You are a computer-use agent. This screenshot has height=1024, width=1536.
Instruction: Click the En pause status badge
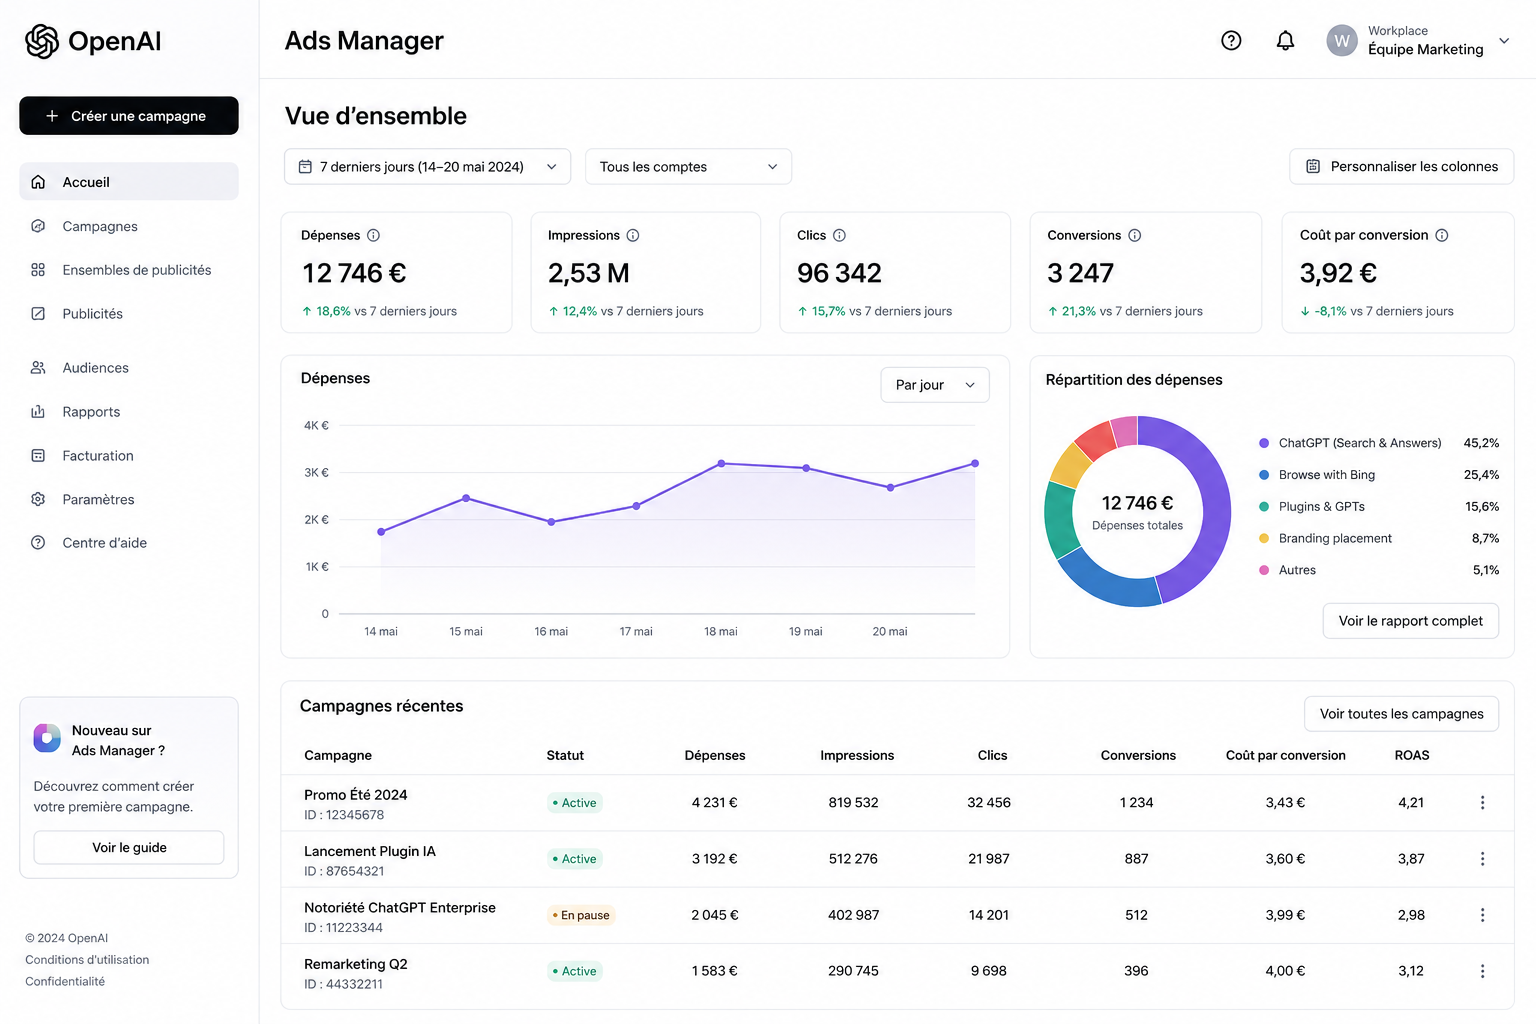point(581,915)
